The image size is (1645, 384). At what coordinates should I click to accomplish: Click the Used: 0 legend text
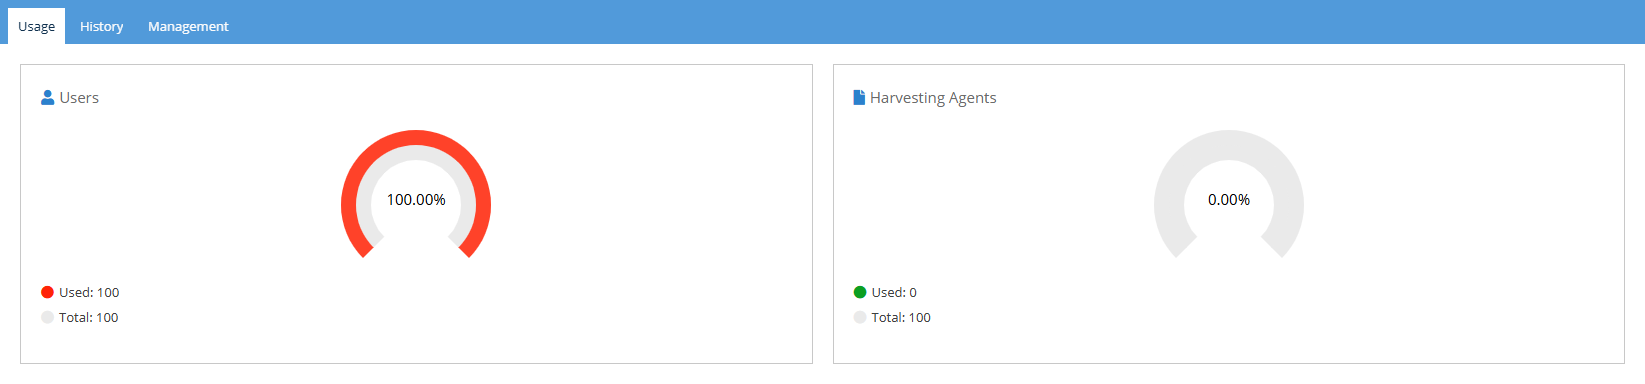[894, 292]
